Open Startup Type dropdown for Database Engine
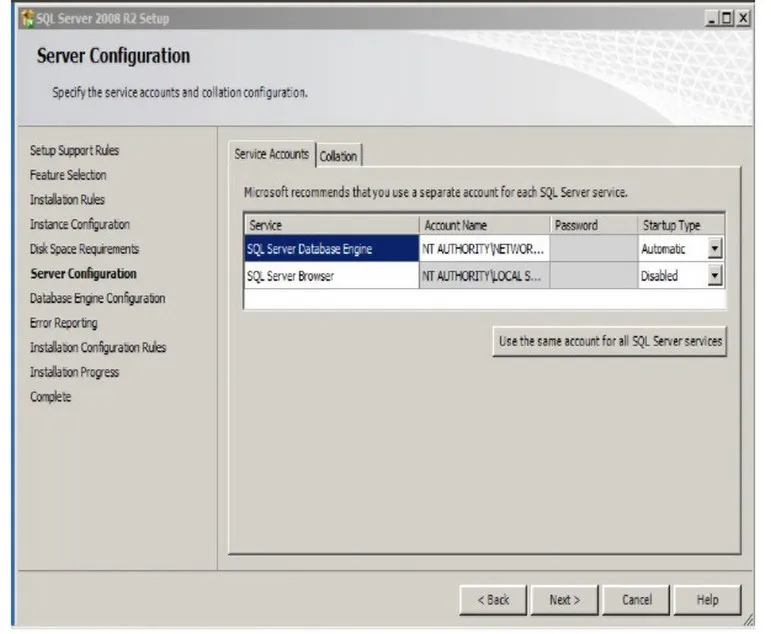771x634 pixels. click(715, 248)
